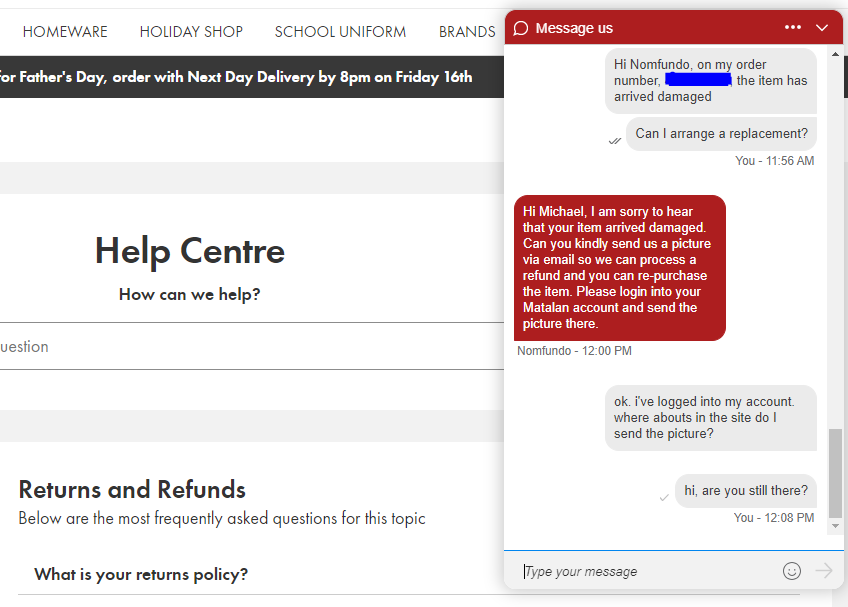848x607 pixels.
Task: Collapse the Message us chat window
Action: [822, 28]
